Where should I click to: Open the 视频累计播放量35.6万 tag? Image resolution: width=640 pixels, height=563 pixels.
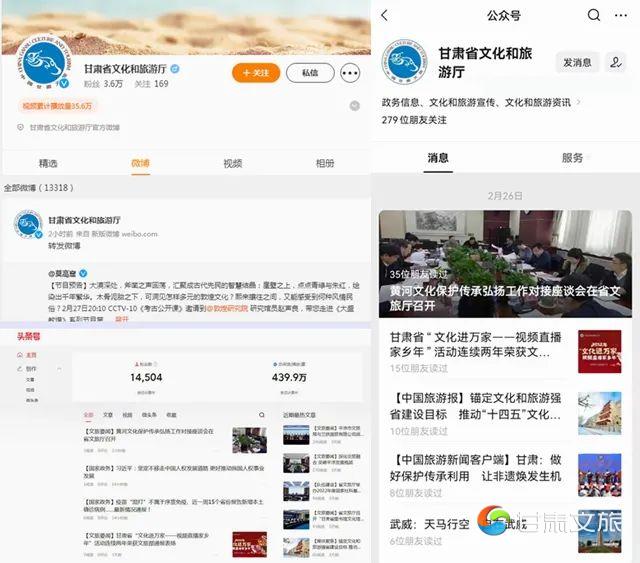tap(57, 106)
